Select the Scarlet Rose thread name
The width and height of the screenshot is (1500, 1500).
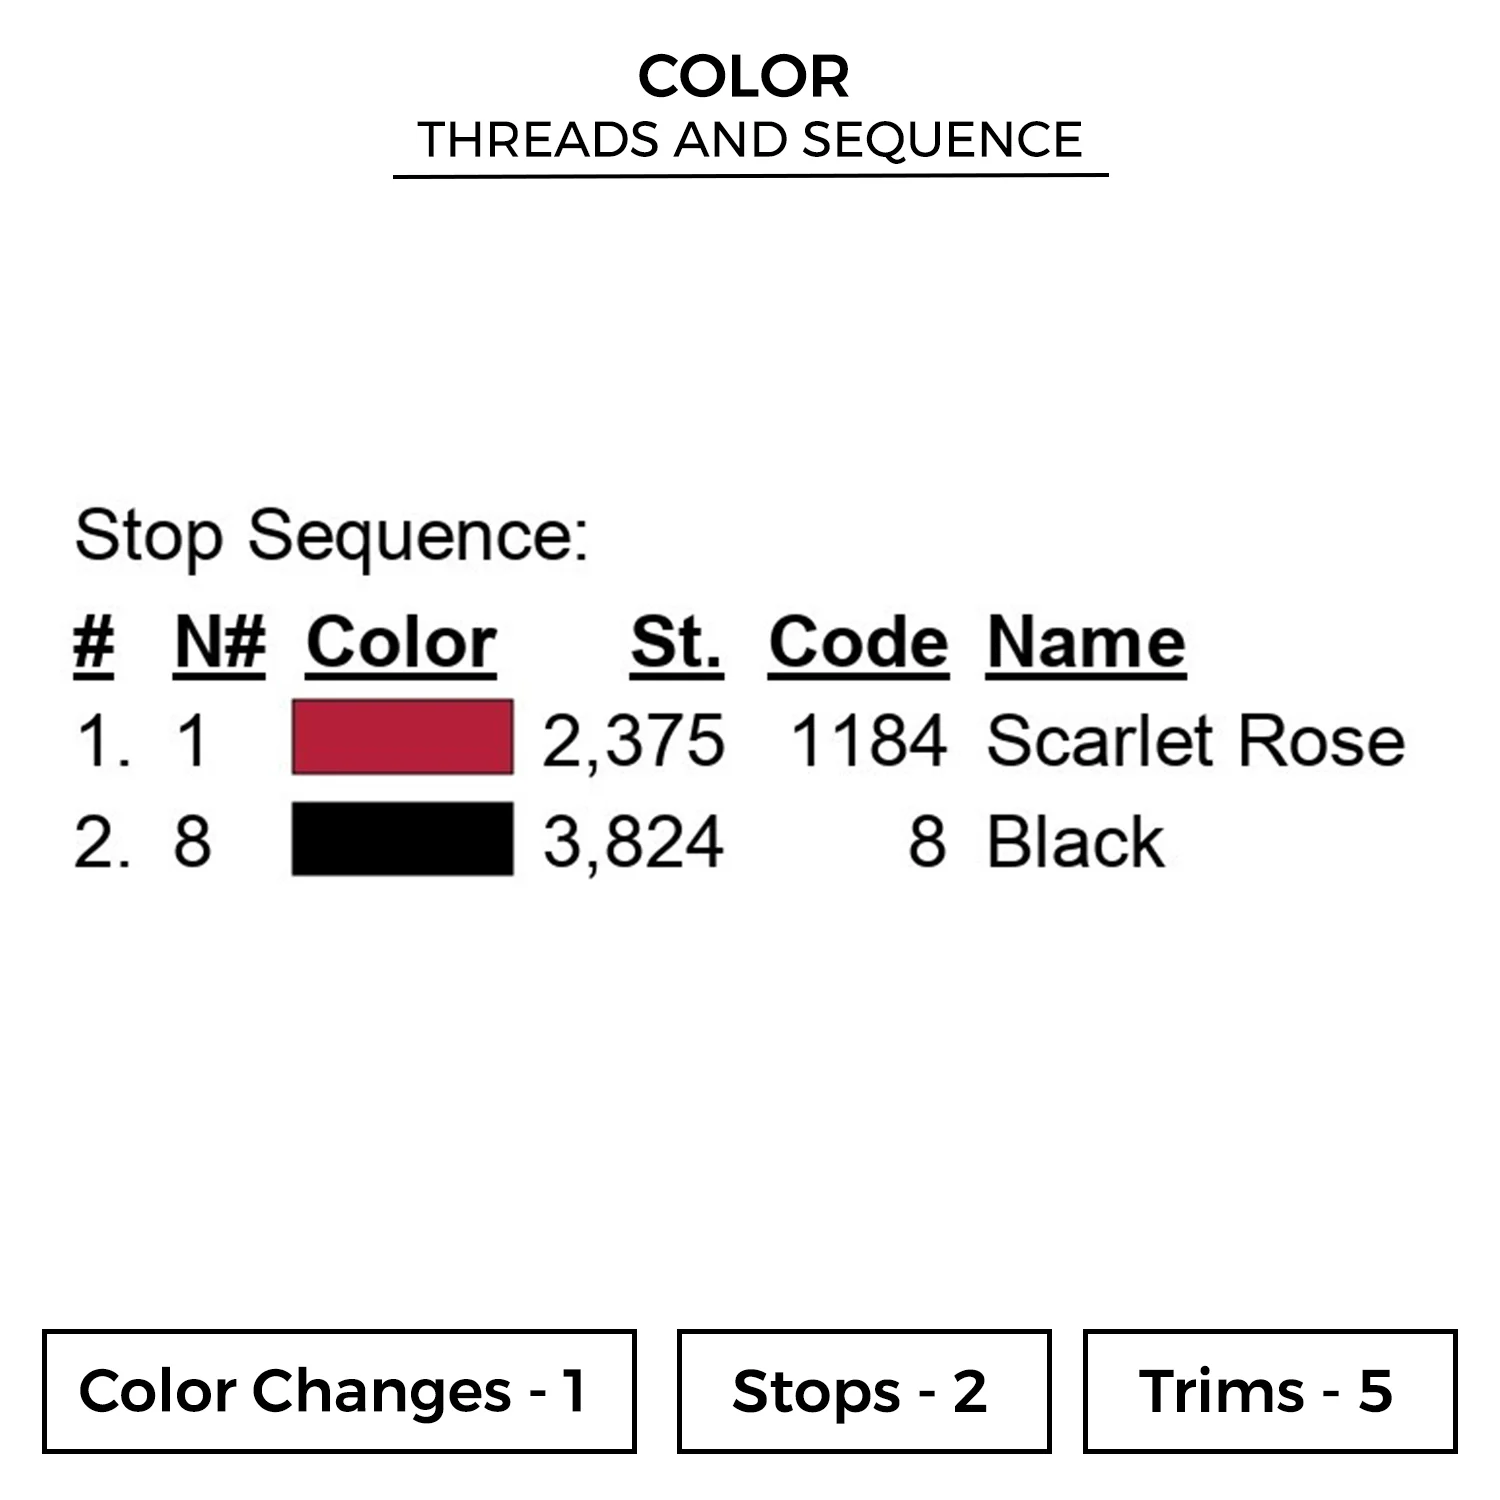click(x=1195, y=741)
